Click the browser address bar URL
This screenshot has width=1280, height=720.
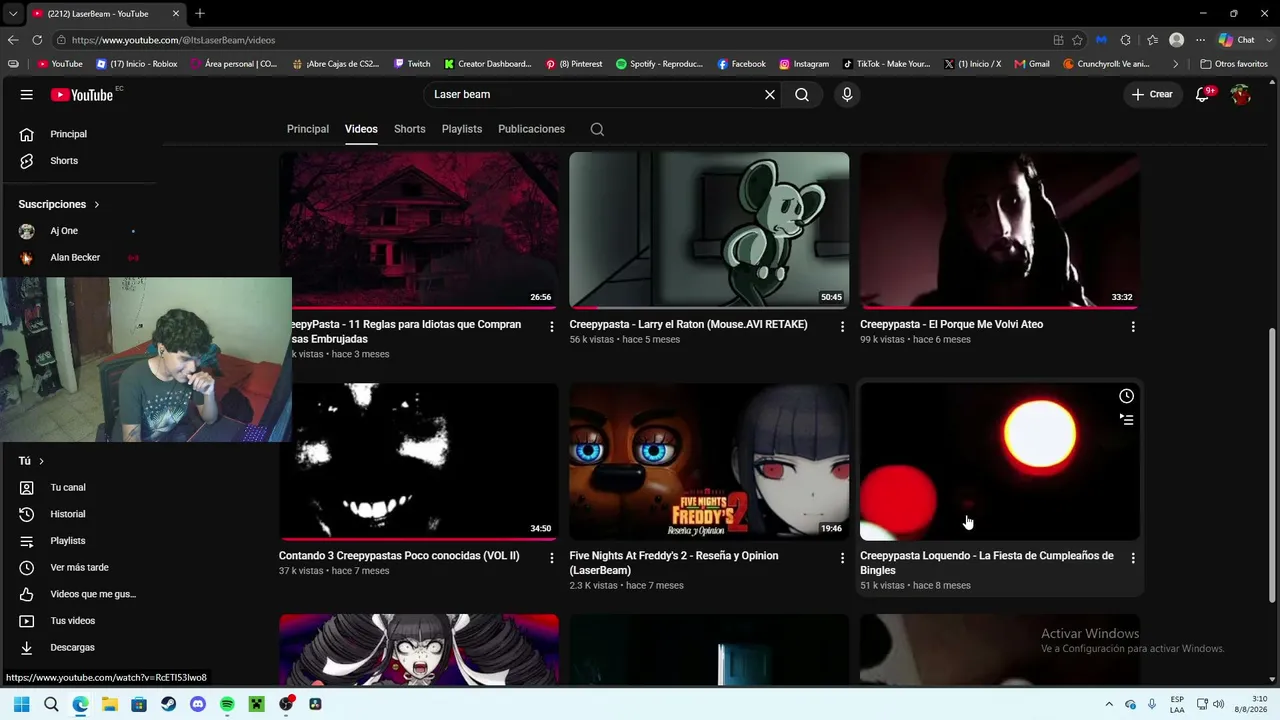pyautogui.click(x=173, y=40)
